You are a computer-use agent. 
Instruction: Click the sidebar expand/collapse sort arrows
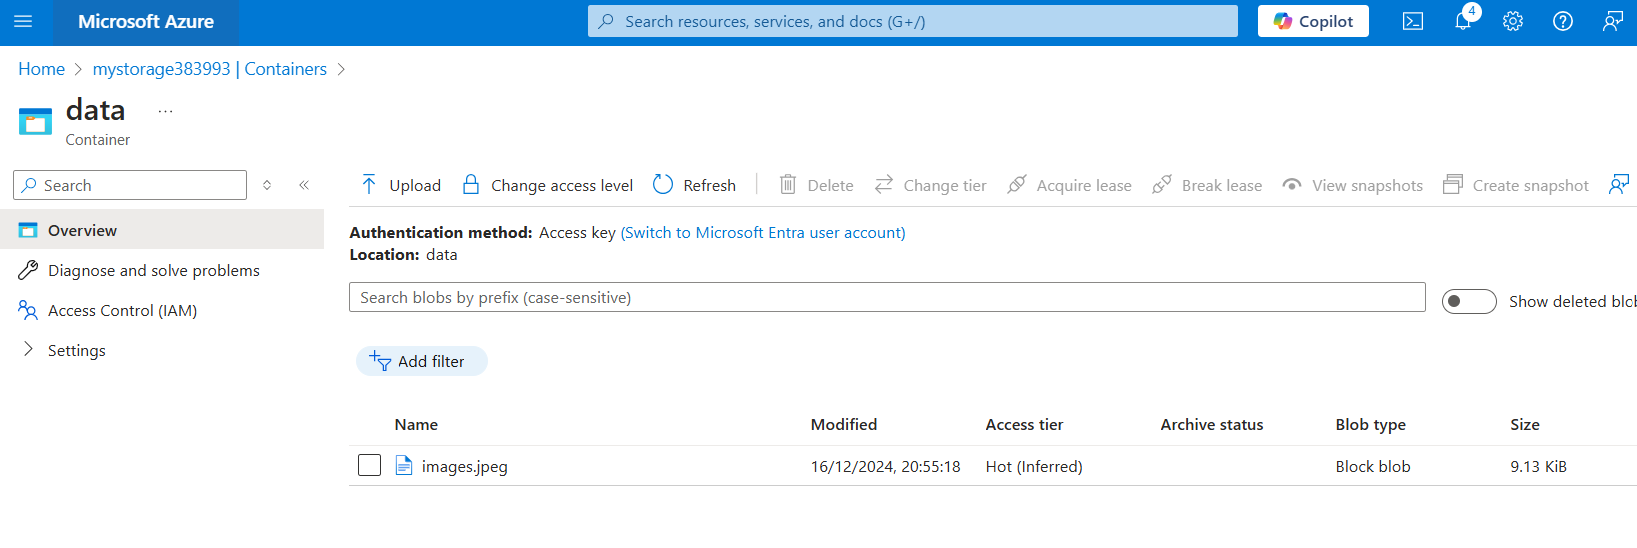pyautogui.click(x=267, y=185)
